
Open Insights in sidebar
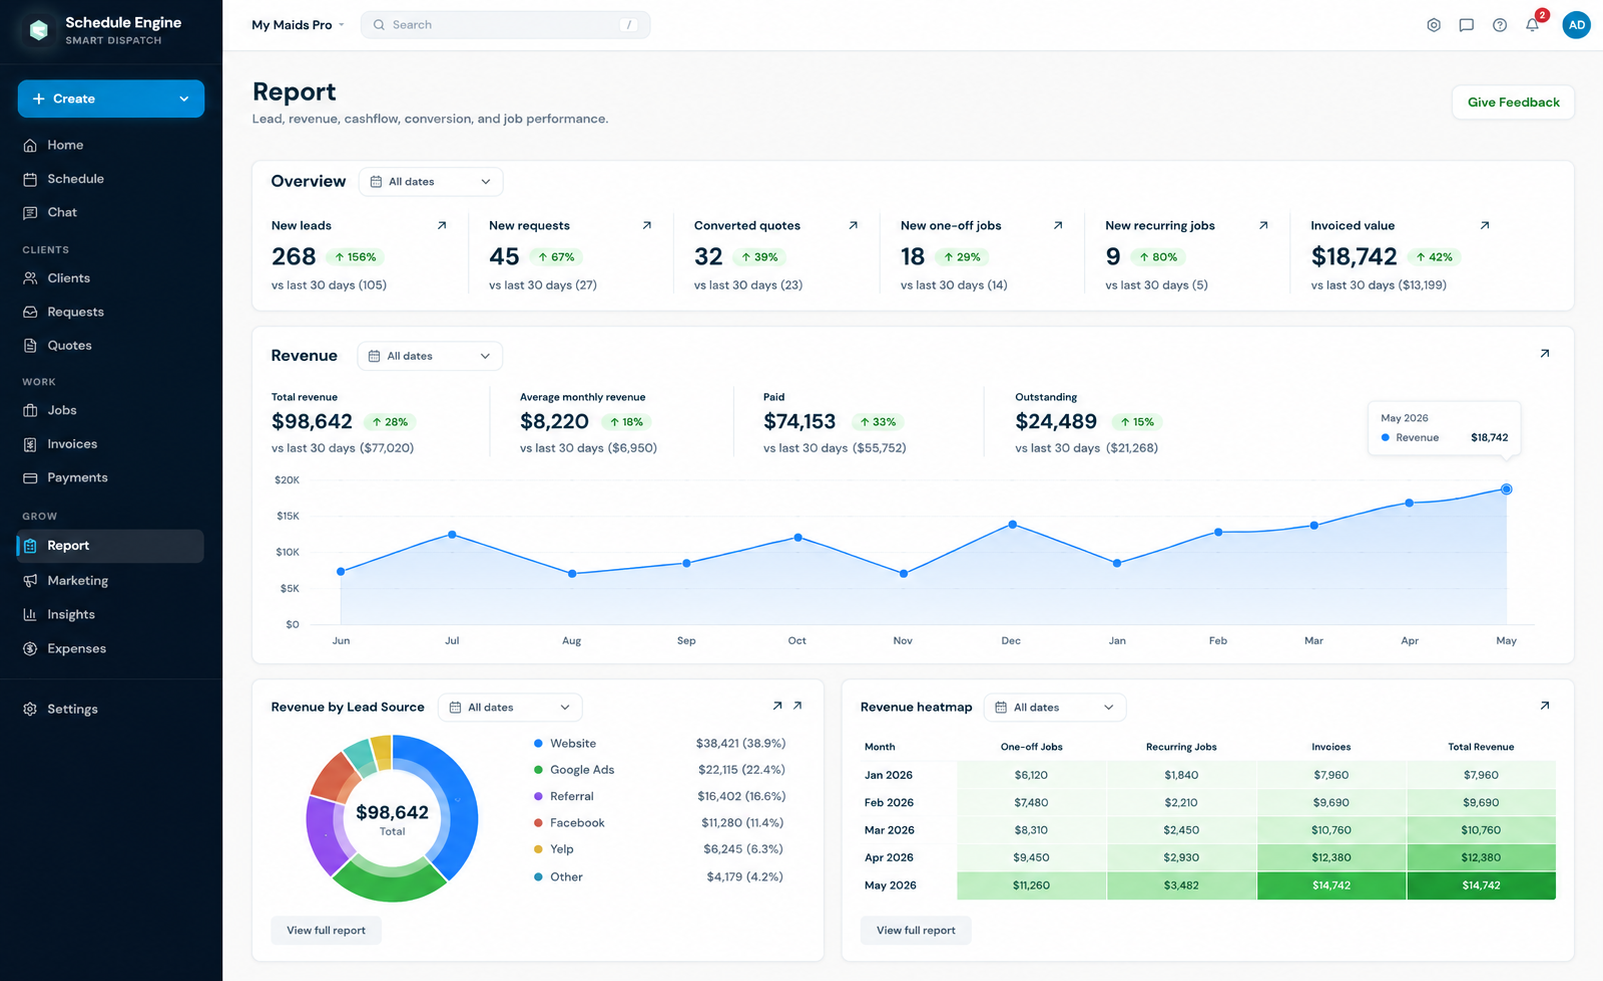click(x=111, y=614)
